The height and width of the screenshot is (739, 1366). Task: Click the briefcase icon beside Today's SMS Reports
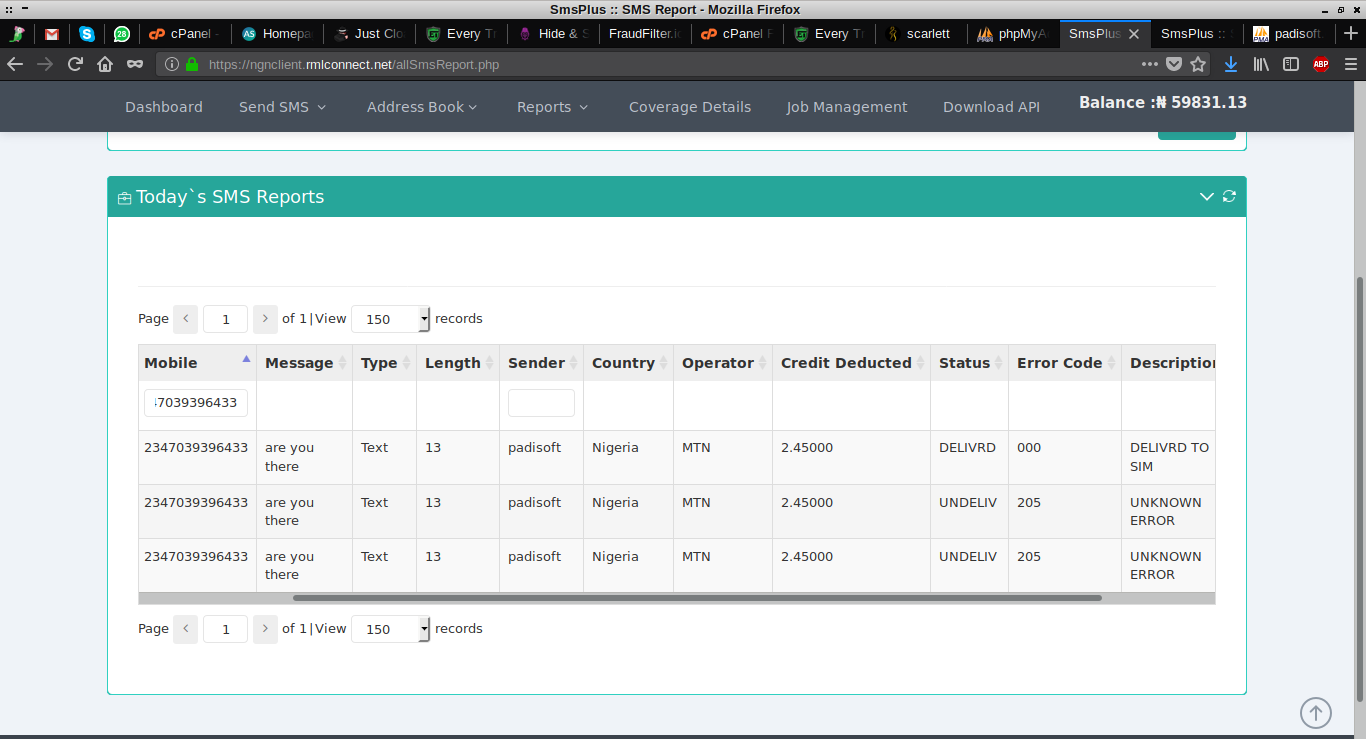124,198
